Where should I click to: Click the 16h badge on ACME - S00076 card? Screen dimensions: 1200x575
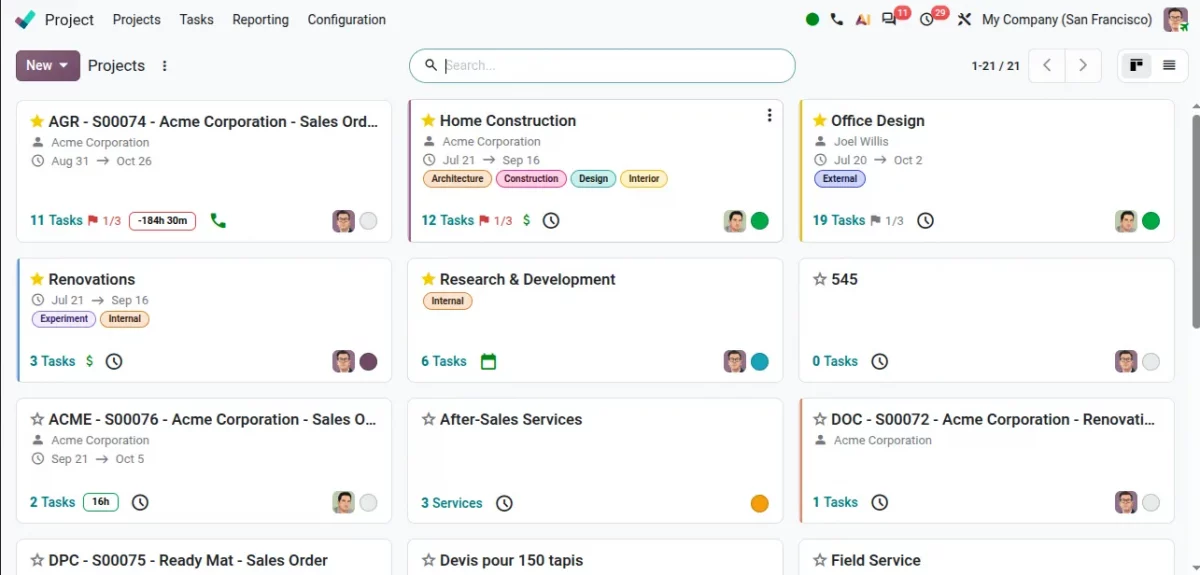click(x=101, y=502)
